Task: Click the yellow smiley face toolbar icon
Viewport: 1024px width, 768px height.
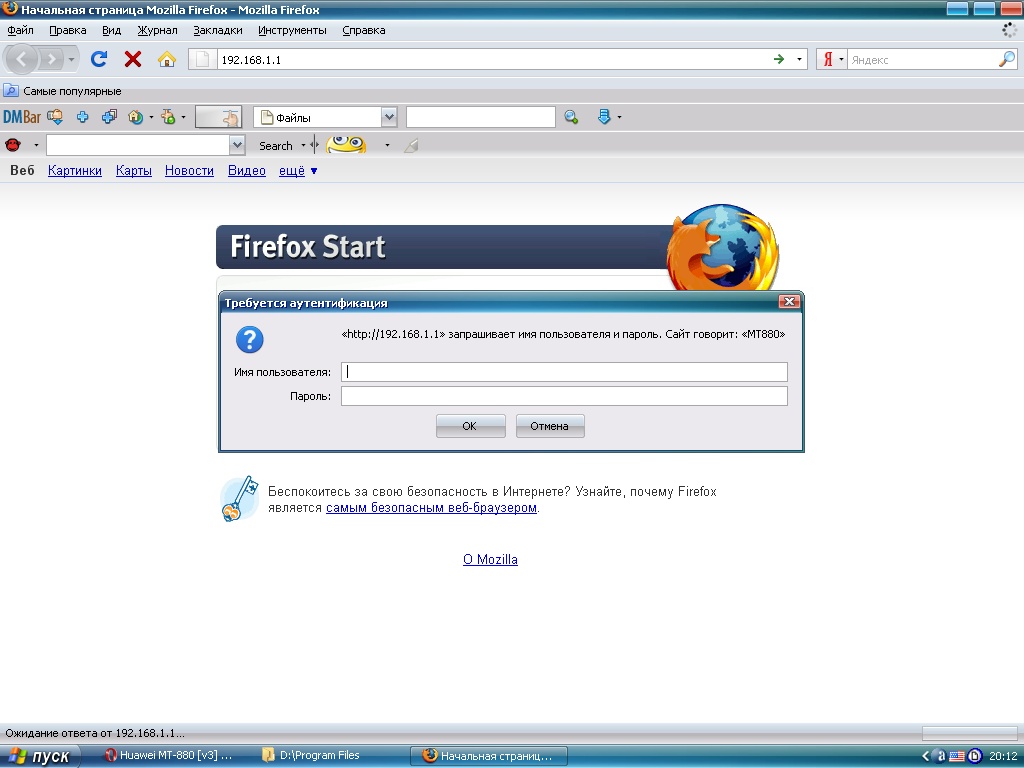Action: [x=346, y=145]
